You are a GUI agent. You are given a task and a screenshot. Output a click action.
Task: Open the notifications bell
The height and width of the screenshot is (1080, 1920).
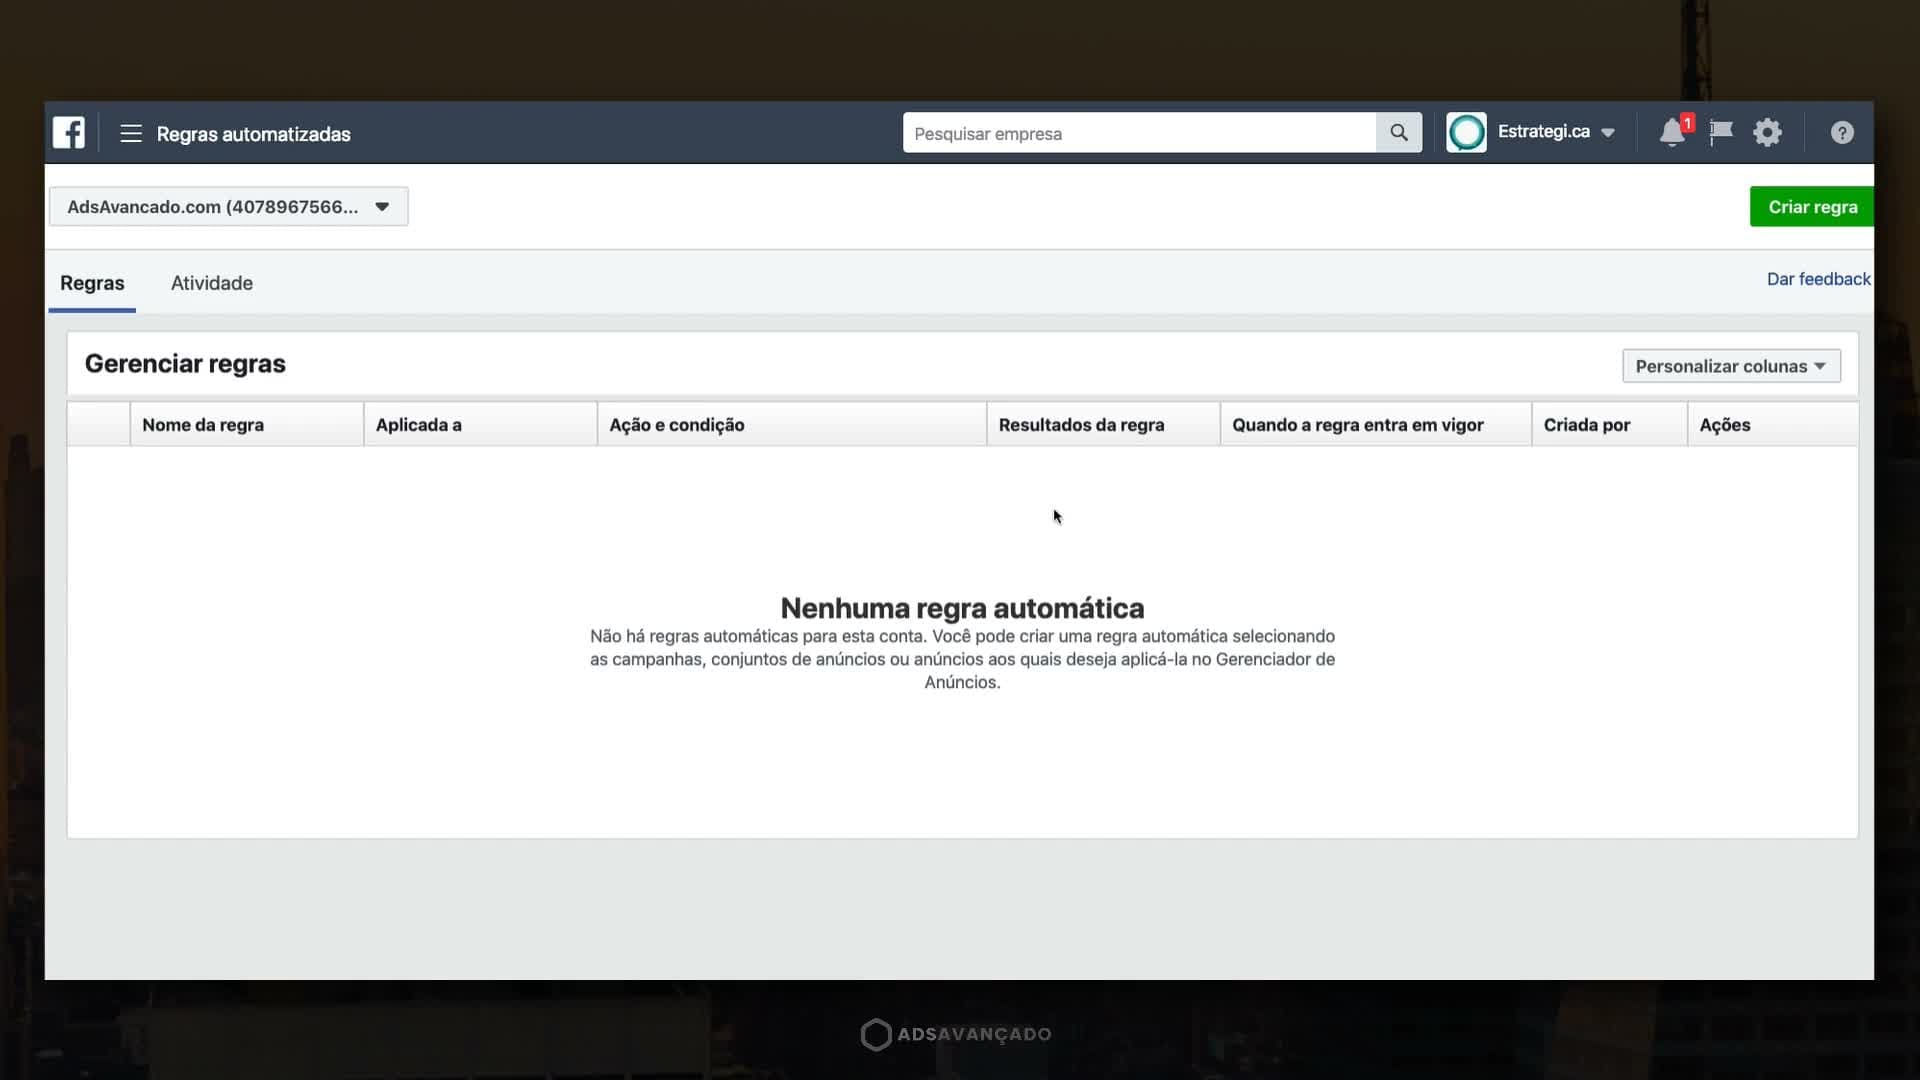pos(1672,132)
